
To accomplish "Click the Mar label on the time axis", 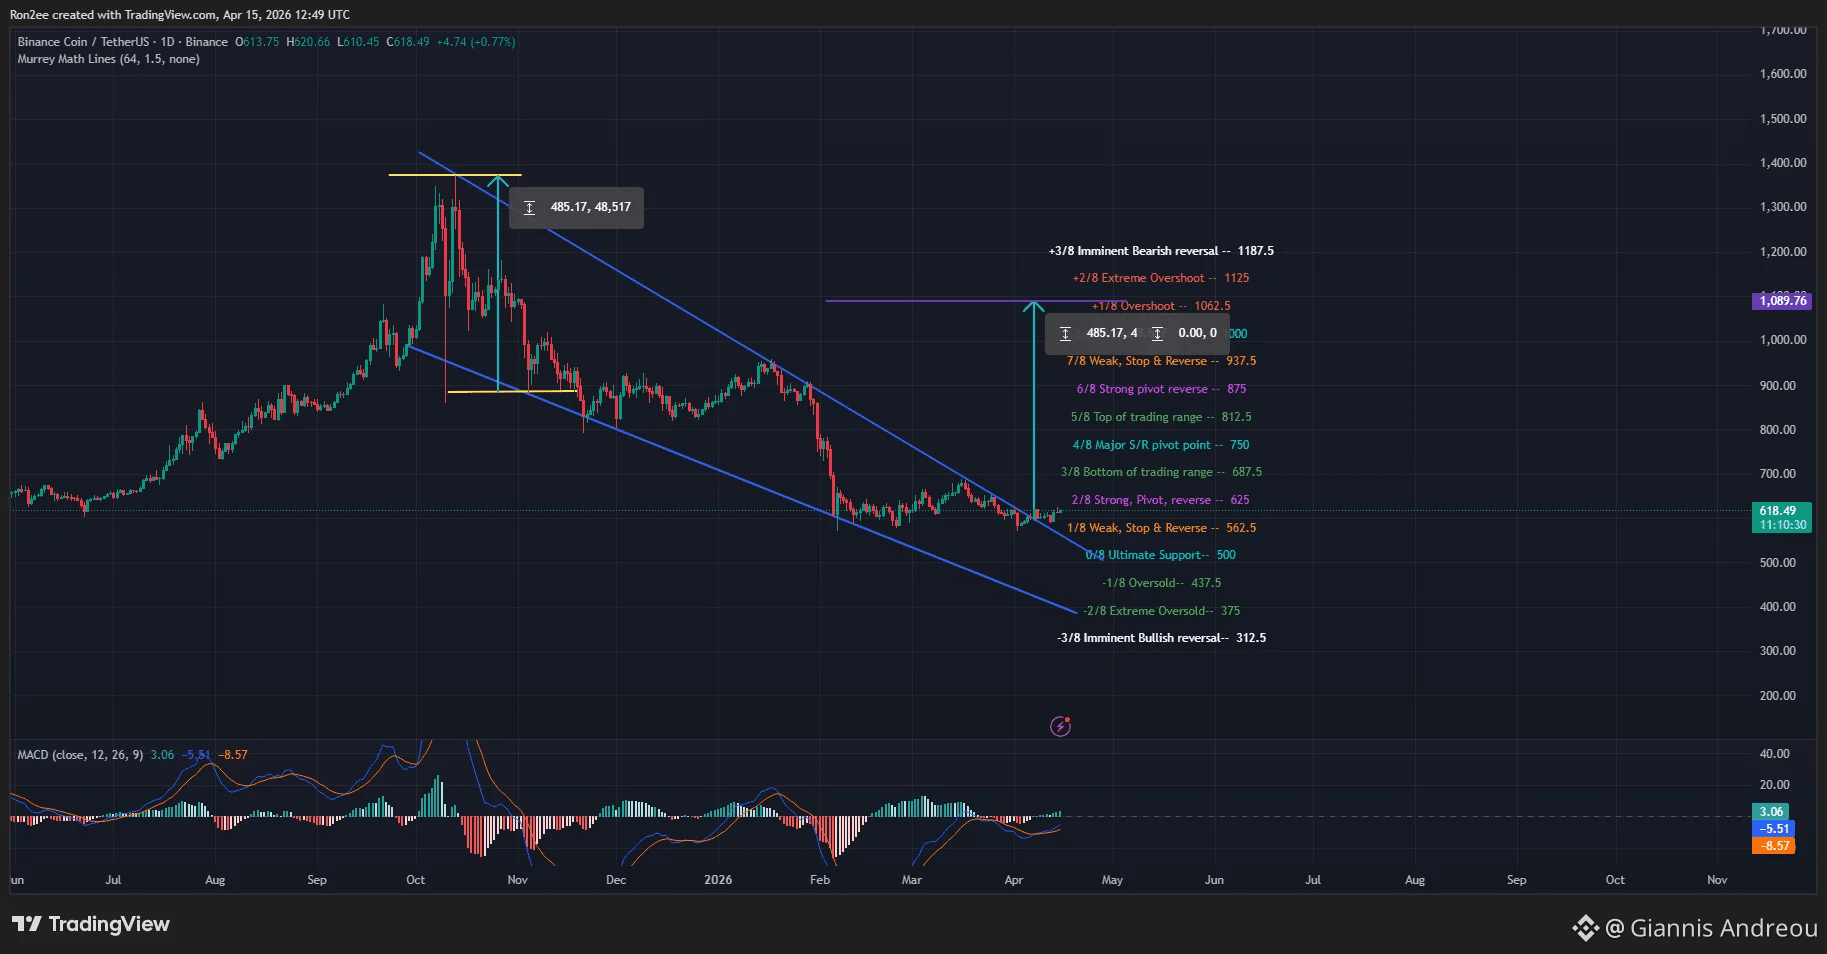I will [912, 880].
